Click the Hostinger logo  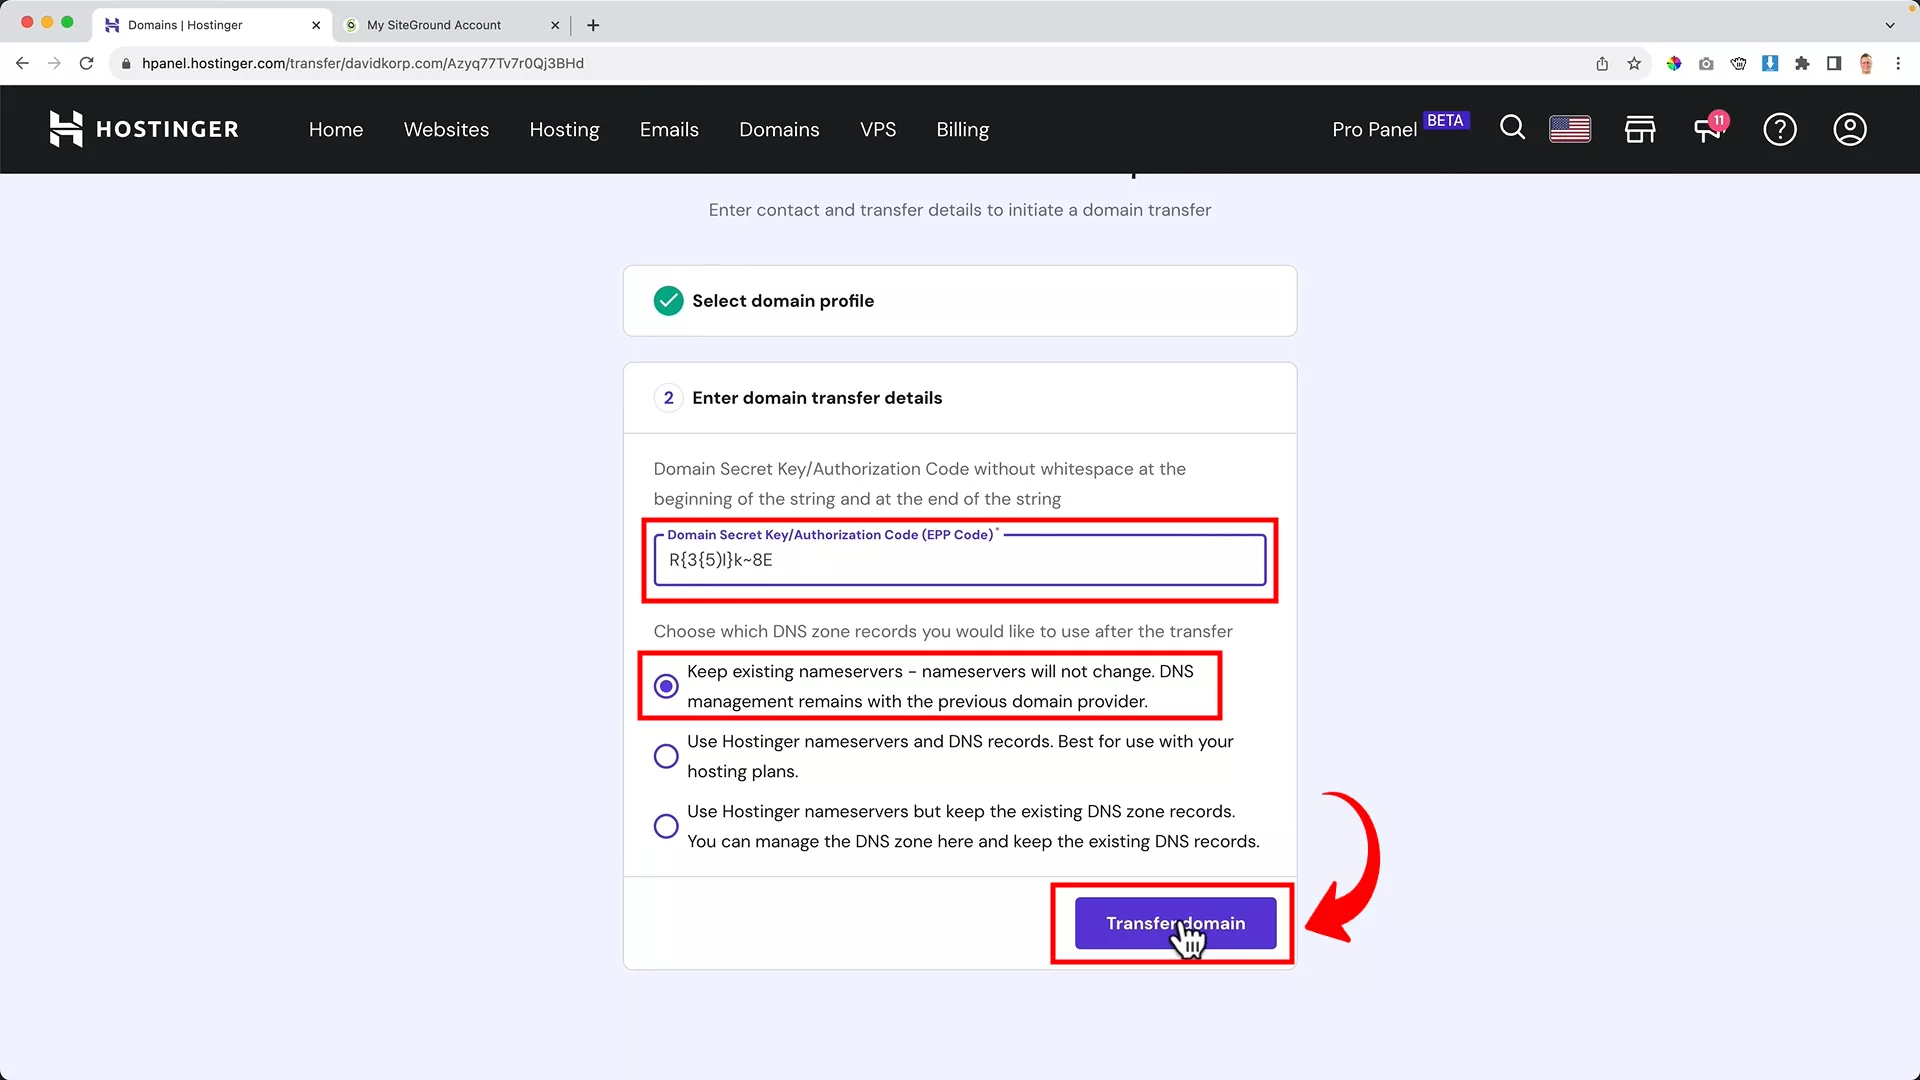pyautogui.click(x=144, y=129)
